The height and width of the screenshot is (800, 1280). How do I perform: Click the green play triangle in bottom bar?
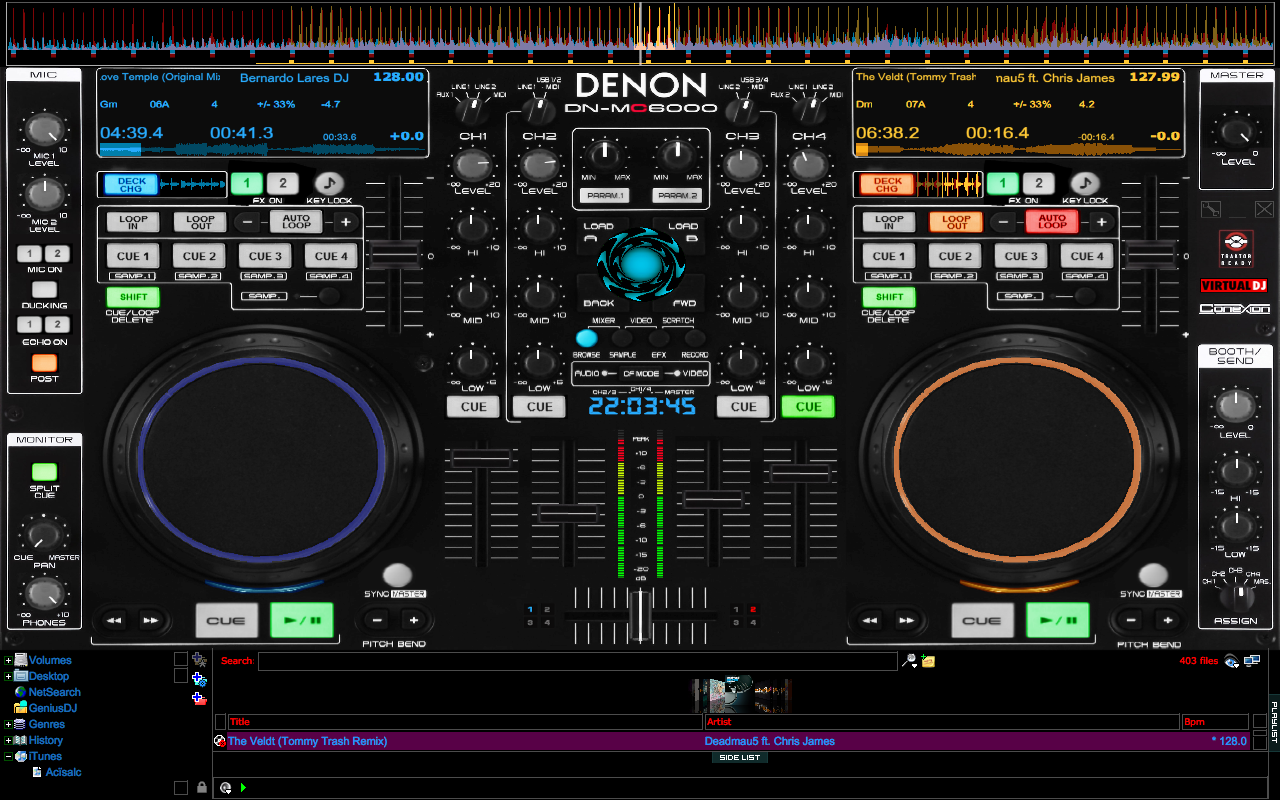243,787
